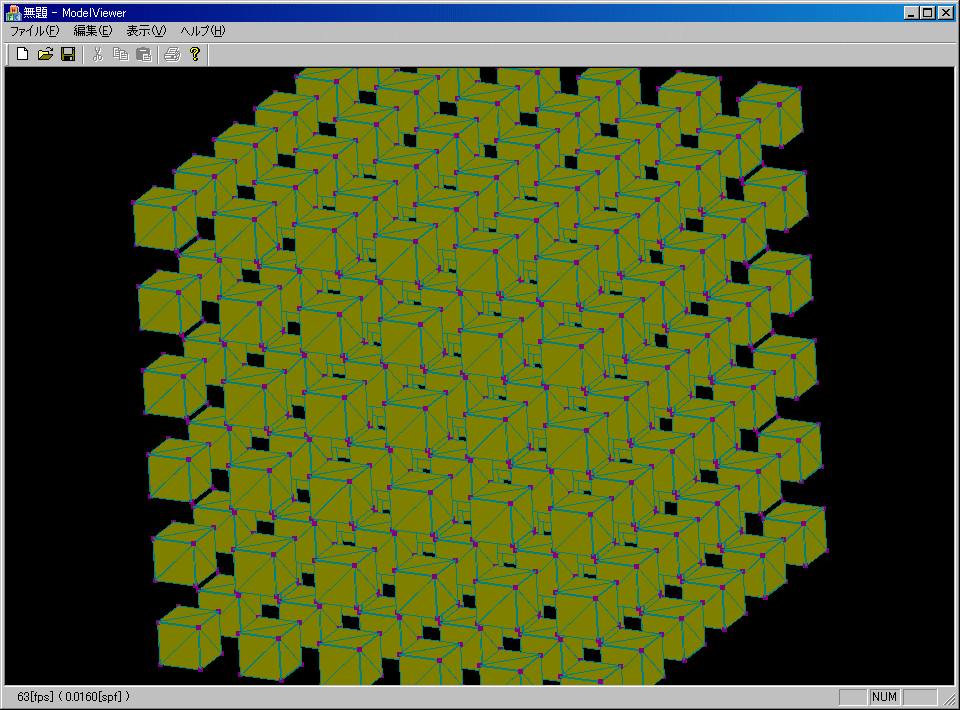Open the ファイル(F) menu
Image resolution: width=960 pixels, height=710 pixels.
tap(34, 31)
